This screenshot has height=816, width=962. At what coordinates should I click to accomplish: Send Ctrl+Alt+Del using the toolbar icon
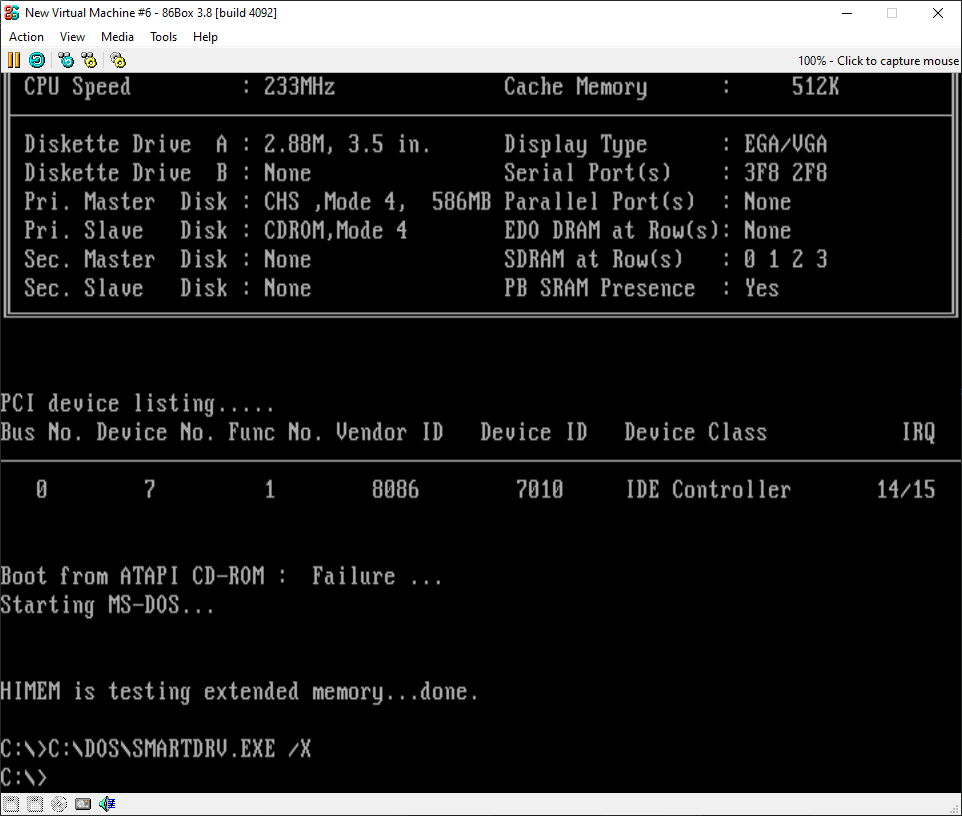click(66, 60)
